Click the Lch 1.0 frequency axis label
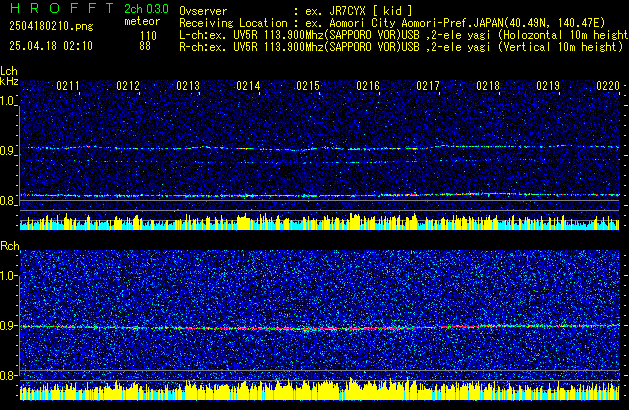The height and width of the screenshot is (410, 629). (x=8, y=101)
